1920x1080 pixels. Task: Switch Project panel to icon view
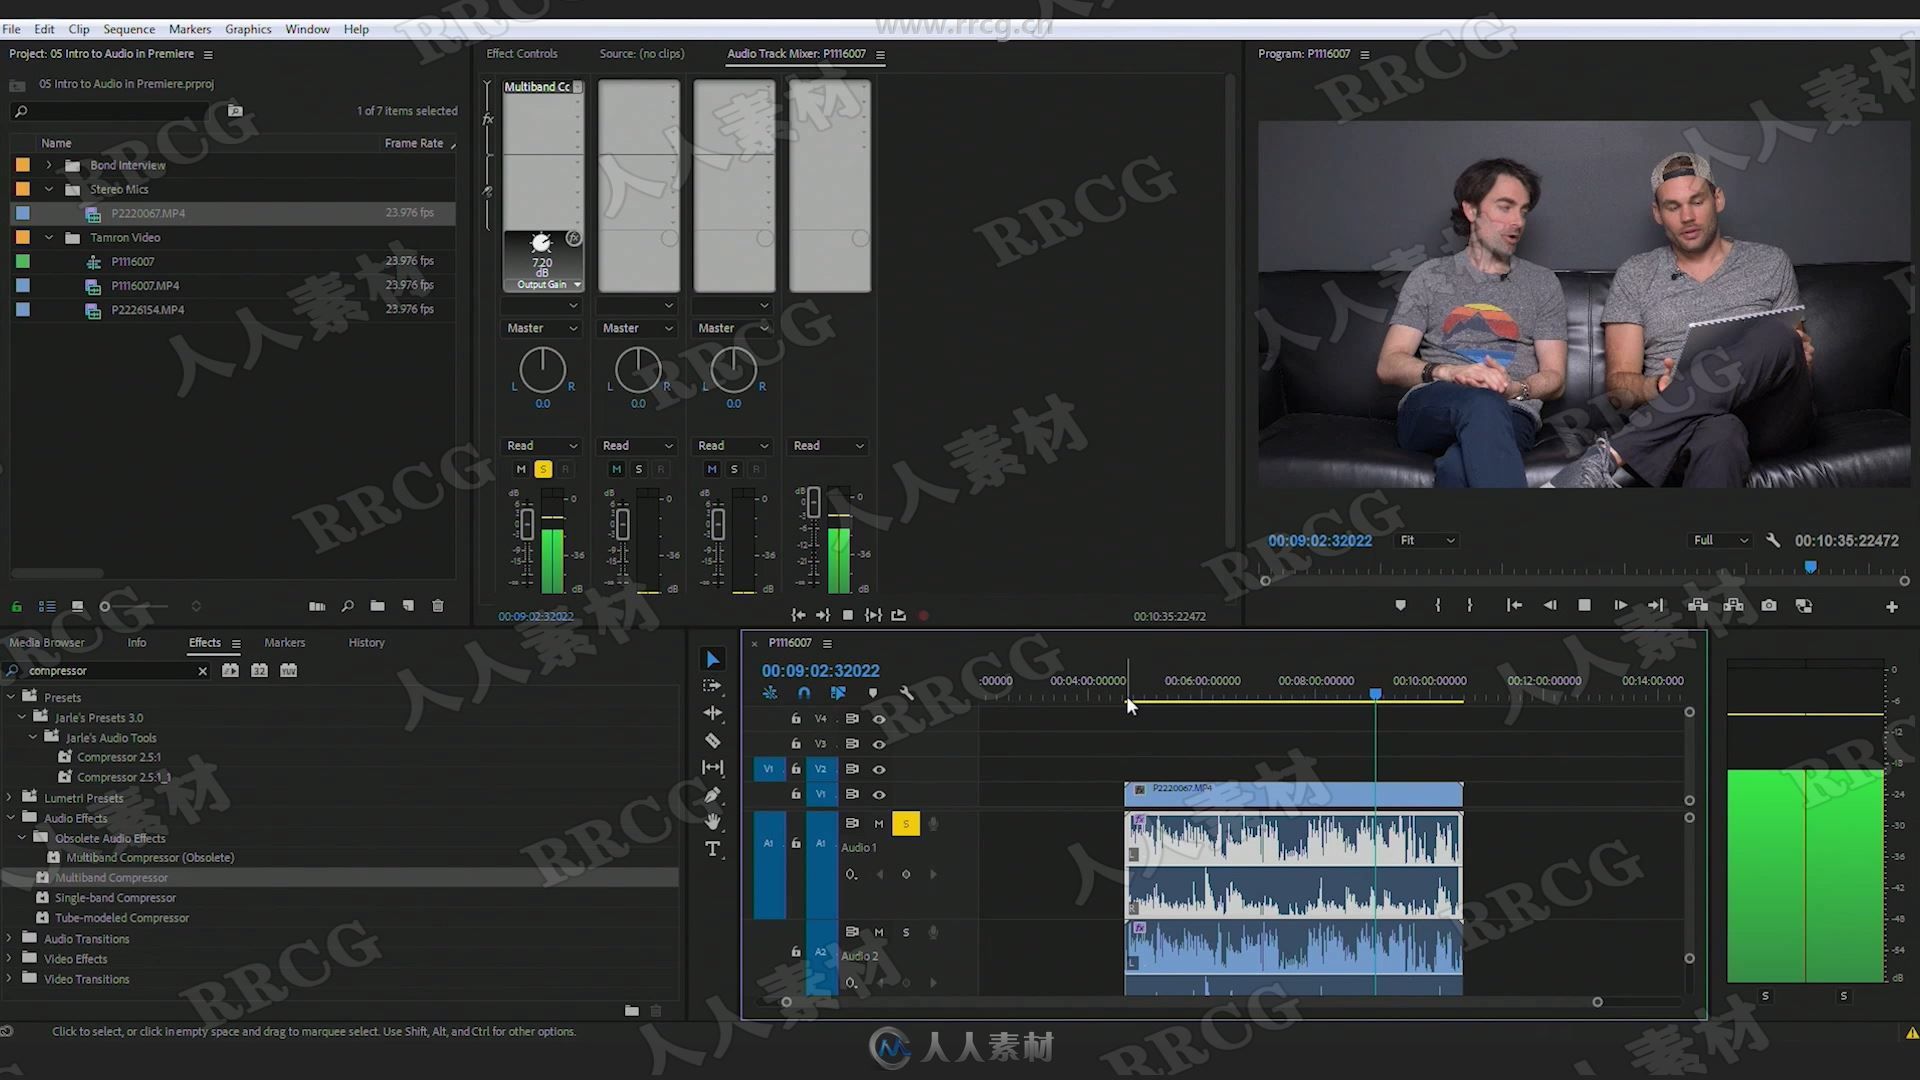coord(77,606)
